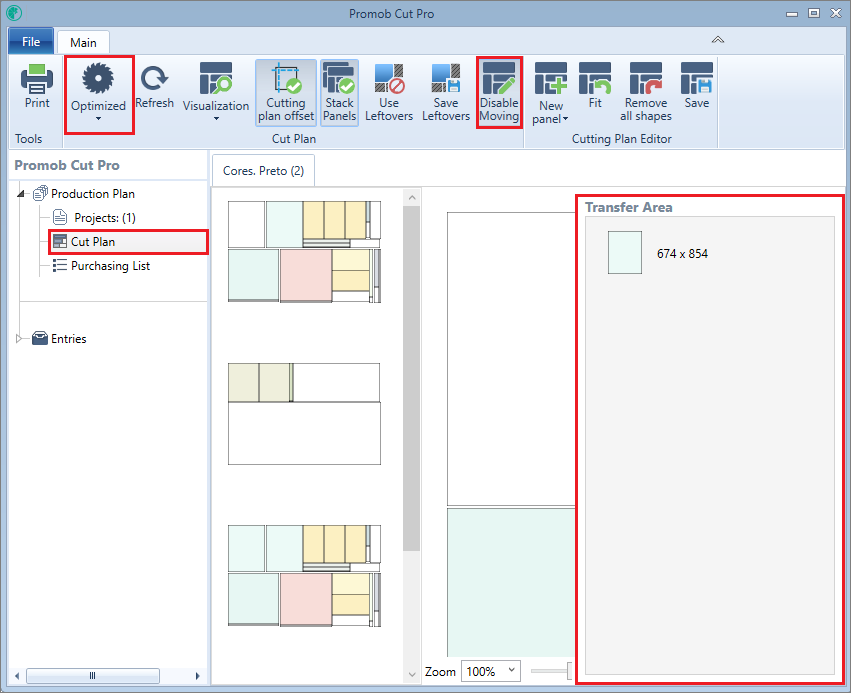851x693 pixels.
Task: Select the Entries tree item
Action: click(x=68, y=339)
